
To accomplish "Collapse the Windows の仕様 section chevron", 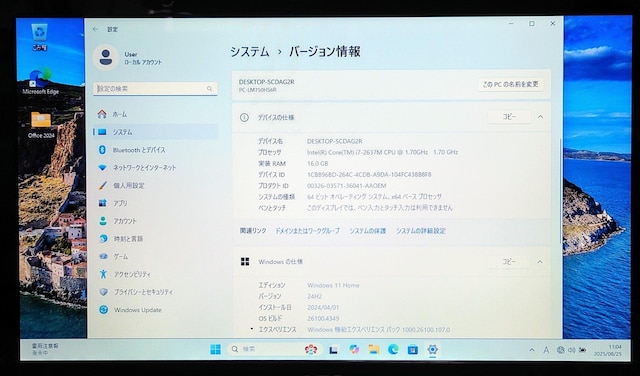I will click(x=540, y=262).
